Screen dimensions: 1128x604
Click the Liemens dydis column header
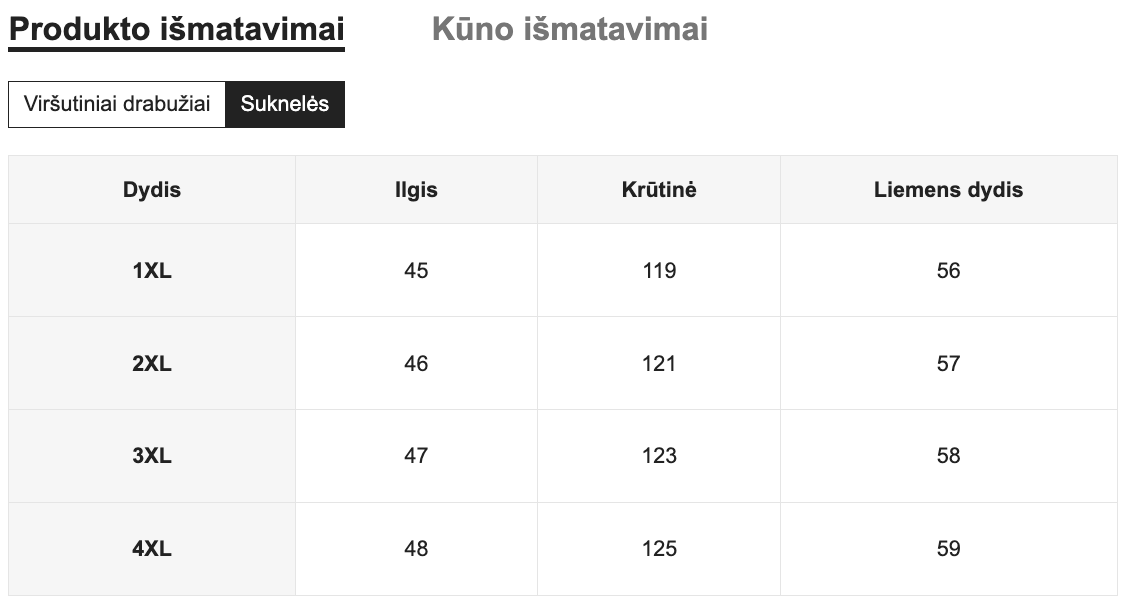(x=948, y=189)
